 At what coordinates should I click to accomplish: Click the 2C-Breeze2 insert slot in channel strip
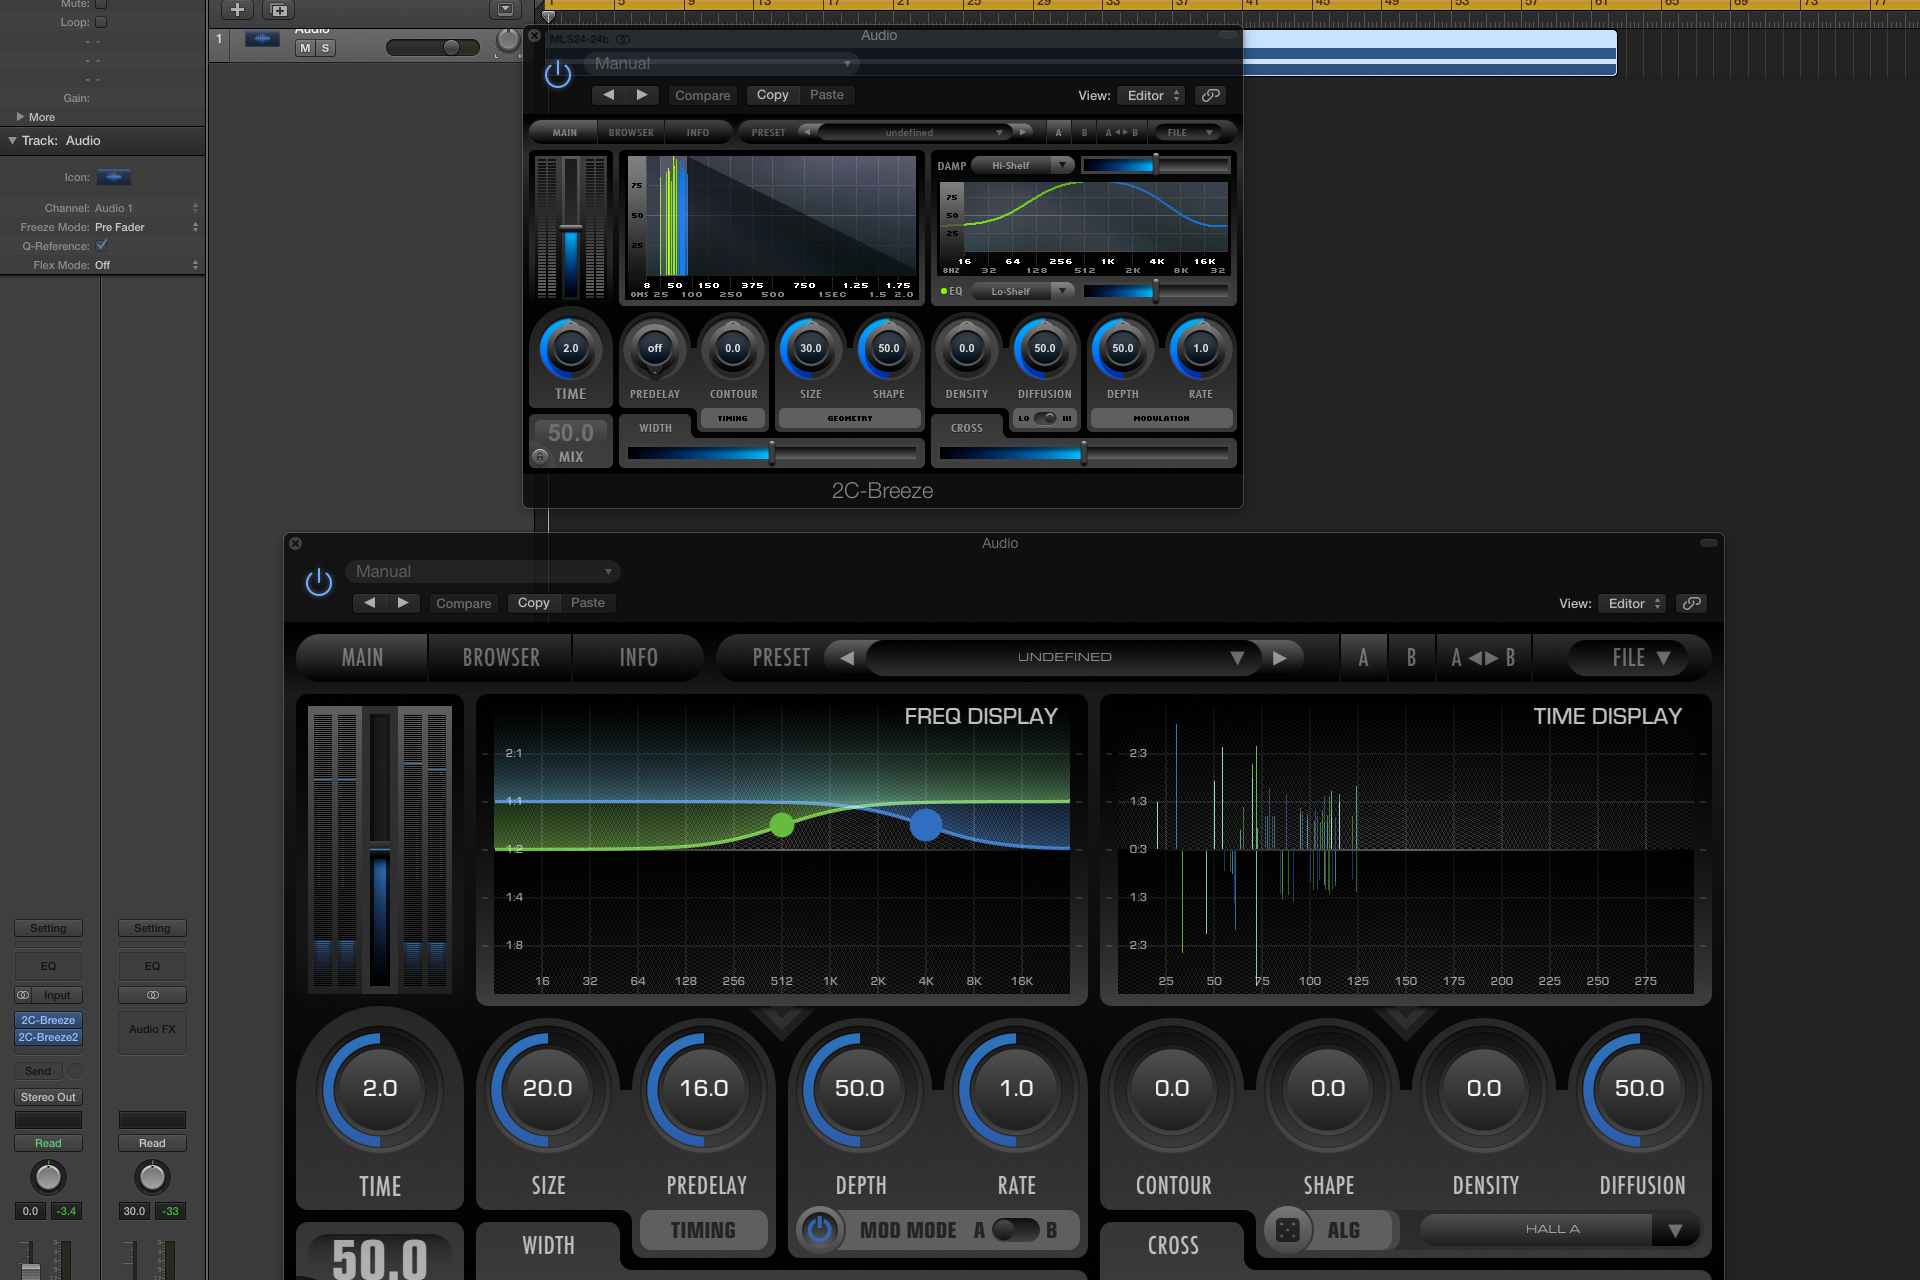[48, 1037]
